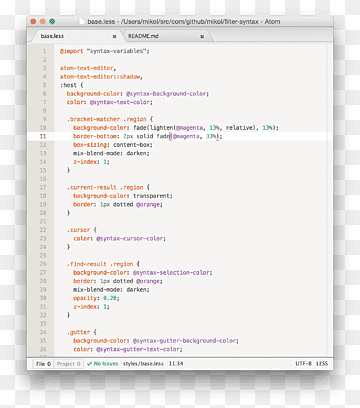Click opacity: 0.20; line

(x=96, y=298)
